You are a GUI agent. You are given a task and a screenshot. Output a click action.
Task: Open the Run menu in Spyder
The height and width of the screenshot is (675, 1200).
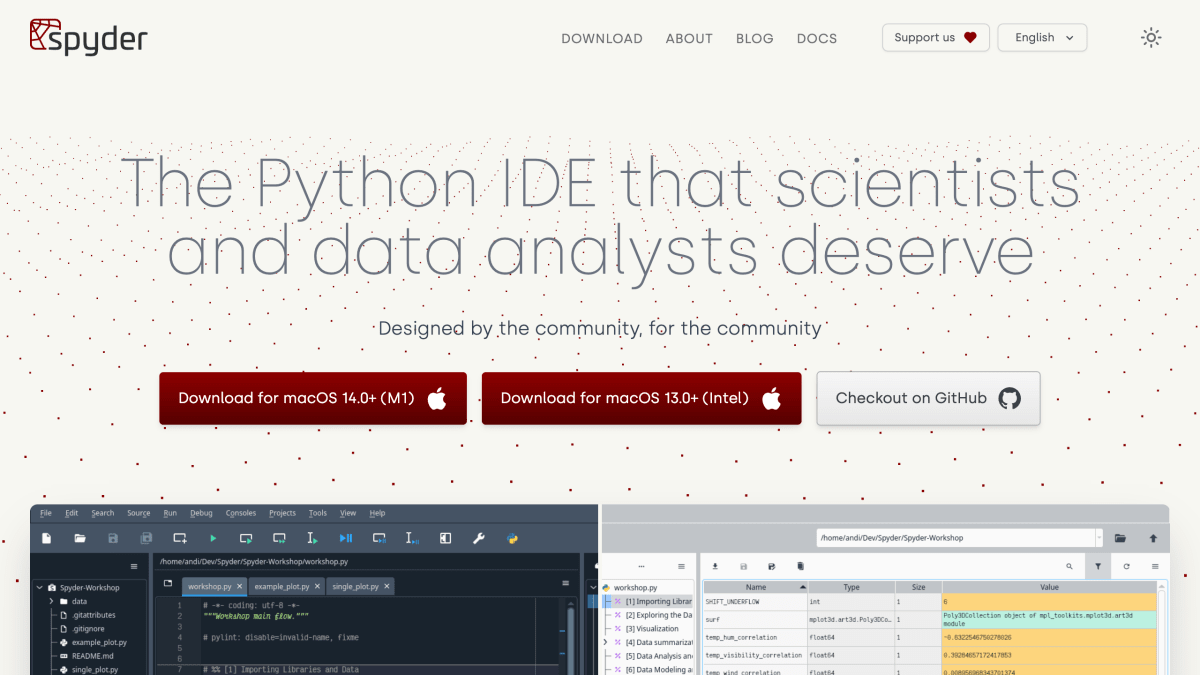point(170,513)
